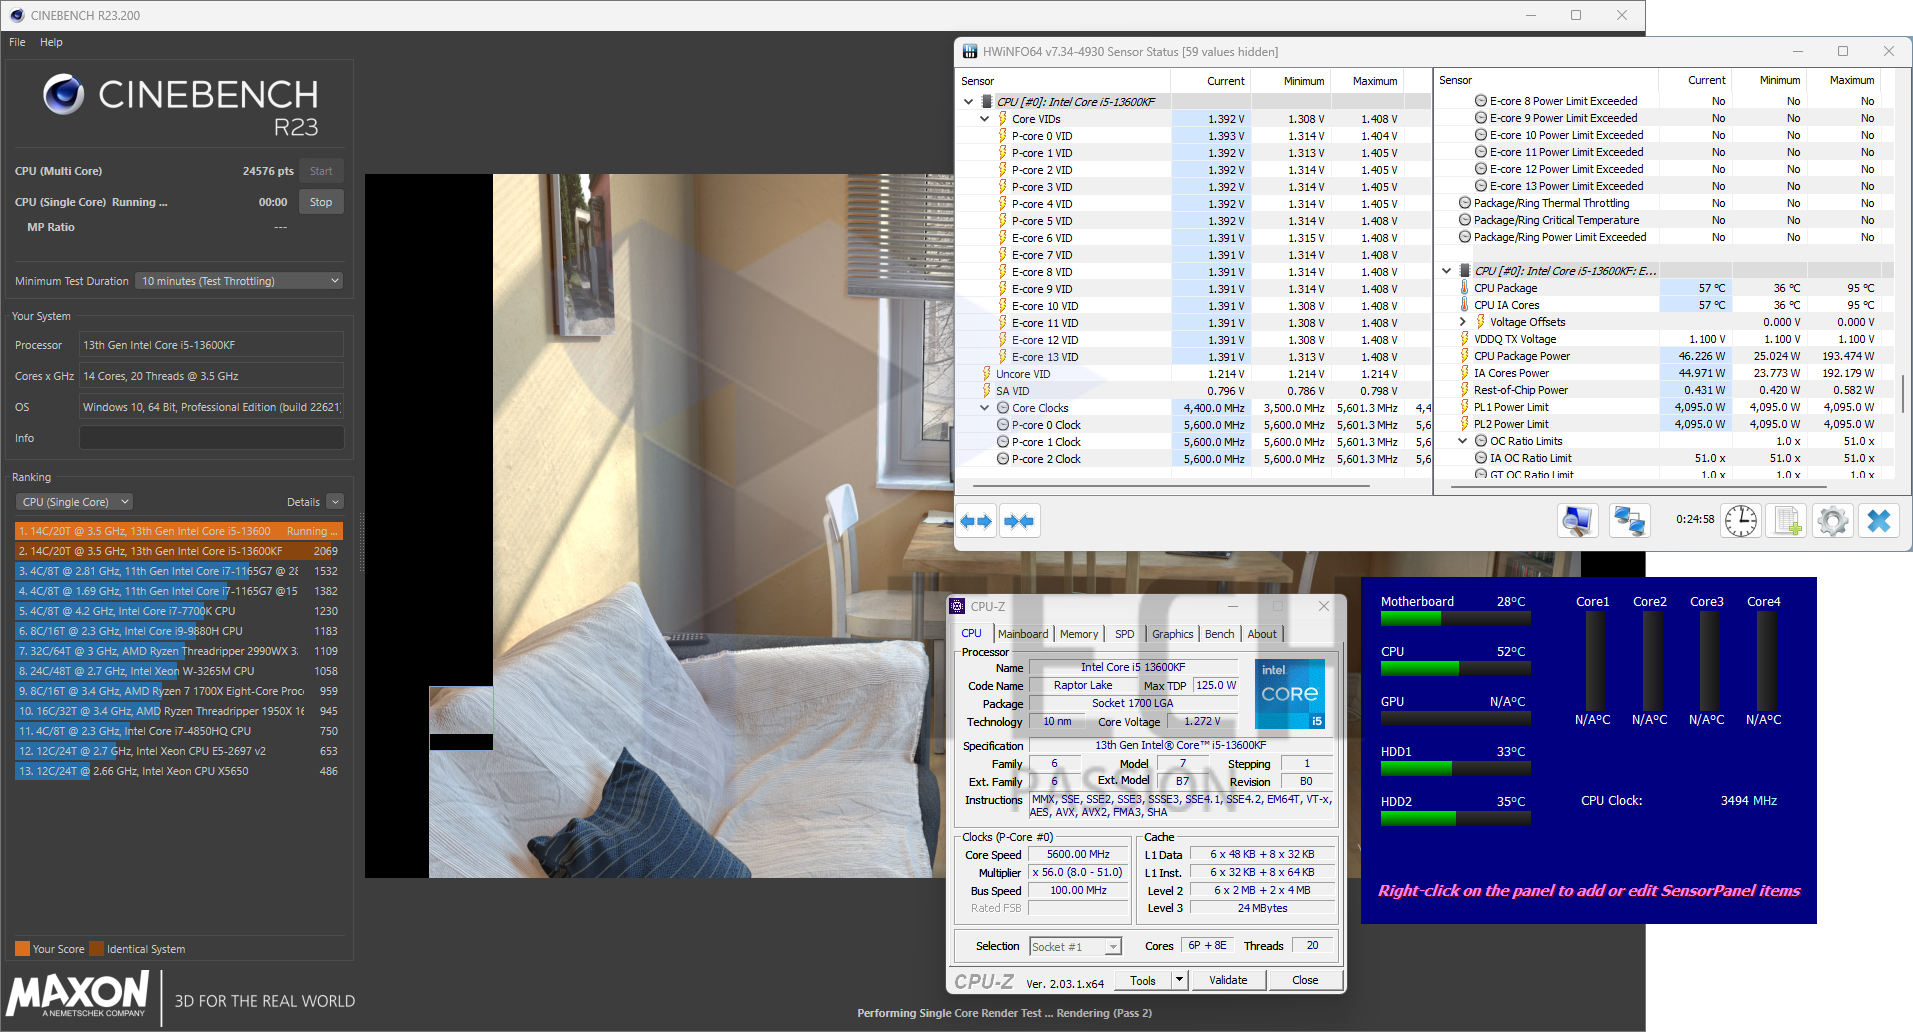
Task: Open the Cinebench File menu
Action: click(x=17, y=42)
